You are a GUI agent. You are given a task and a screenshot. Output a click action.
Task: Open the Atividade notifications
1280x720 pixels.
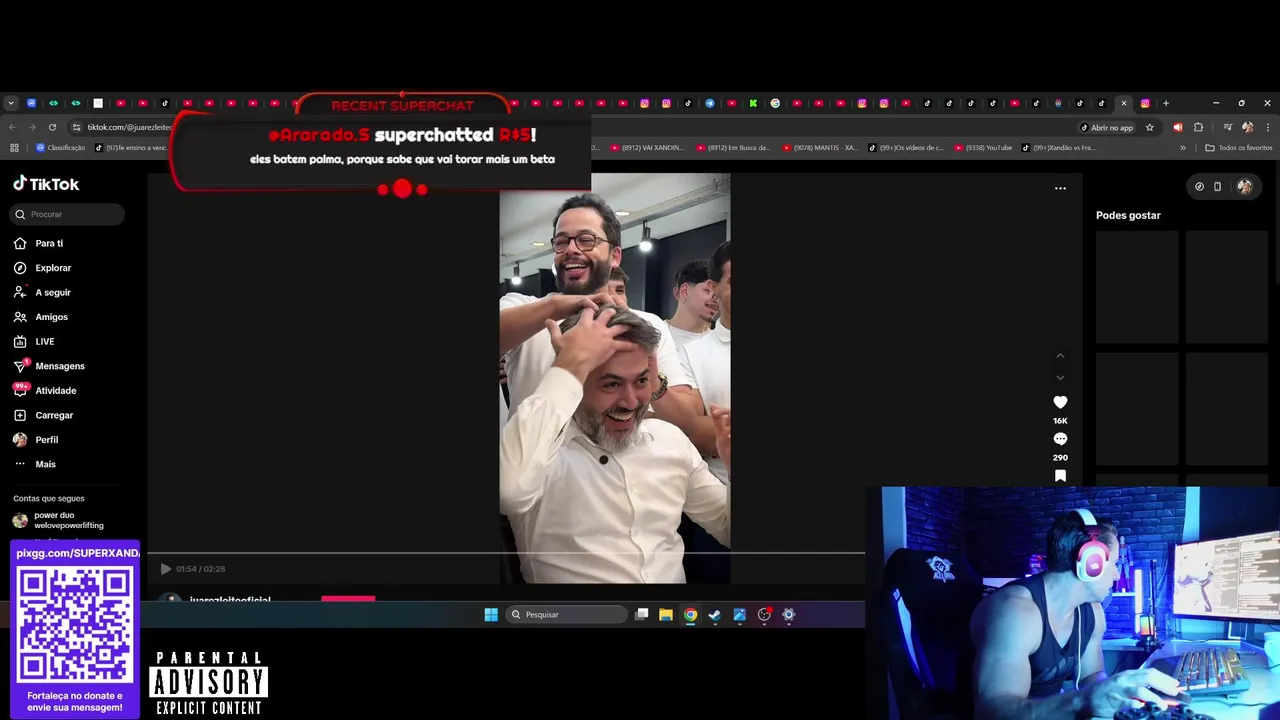pyautogui.click(x=44, y=390)
